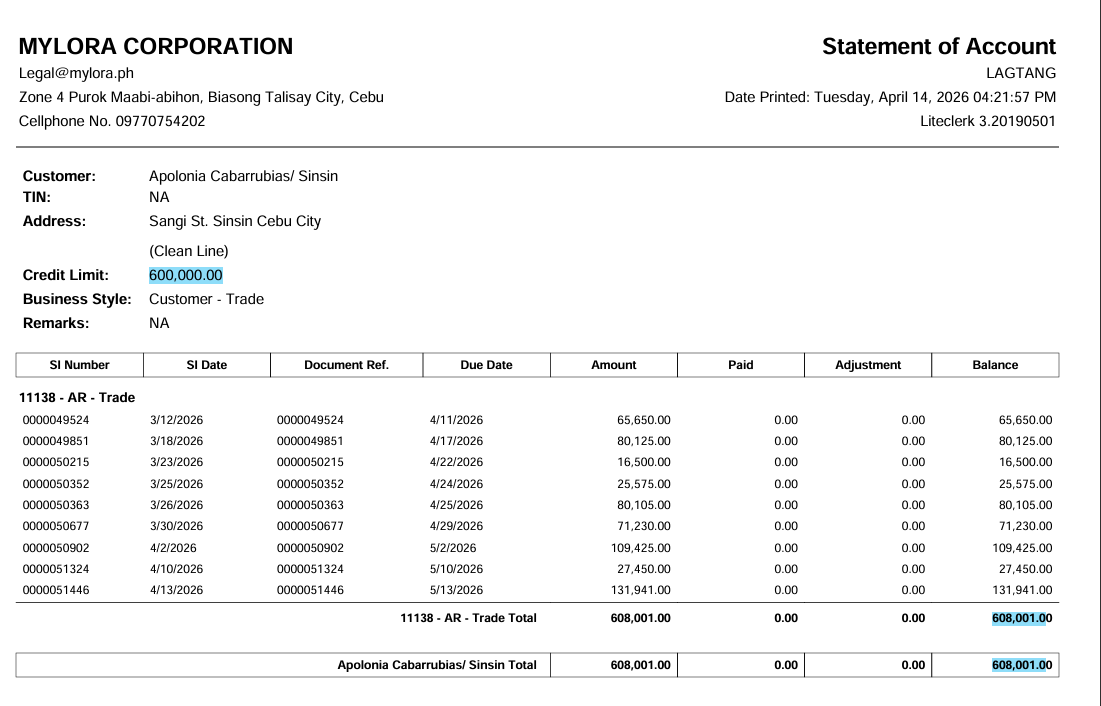The width and height of the screenshot is (1101, 706).
Task: Click highlighted AR Trade Total balance 608,001.00
Action: (x=1021, y=618)
